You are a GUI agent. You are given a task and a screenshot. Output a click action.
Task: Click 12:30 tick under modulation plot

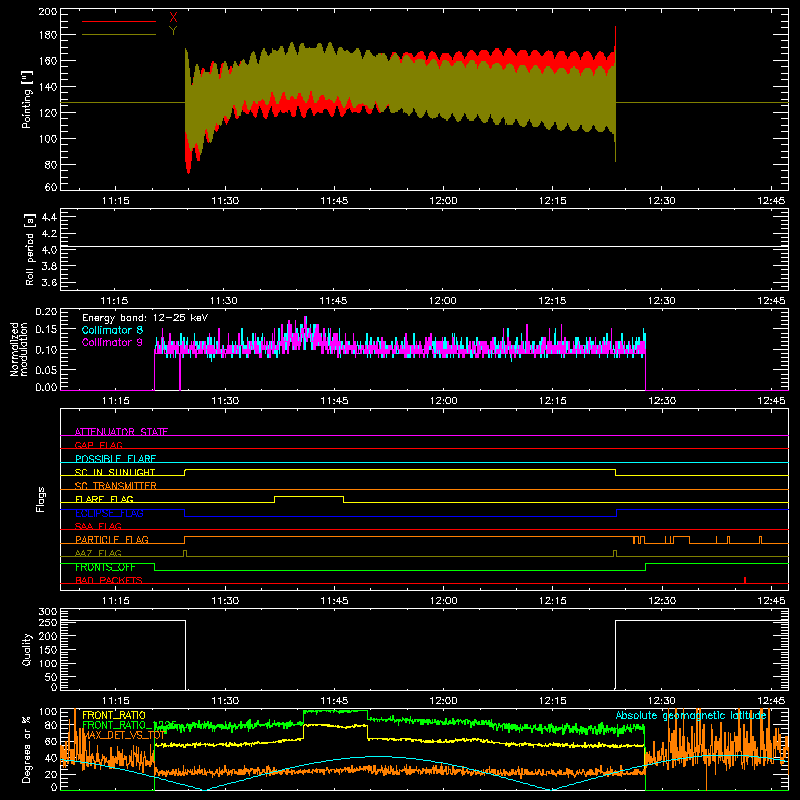click(662, 401)
